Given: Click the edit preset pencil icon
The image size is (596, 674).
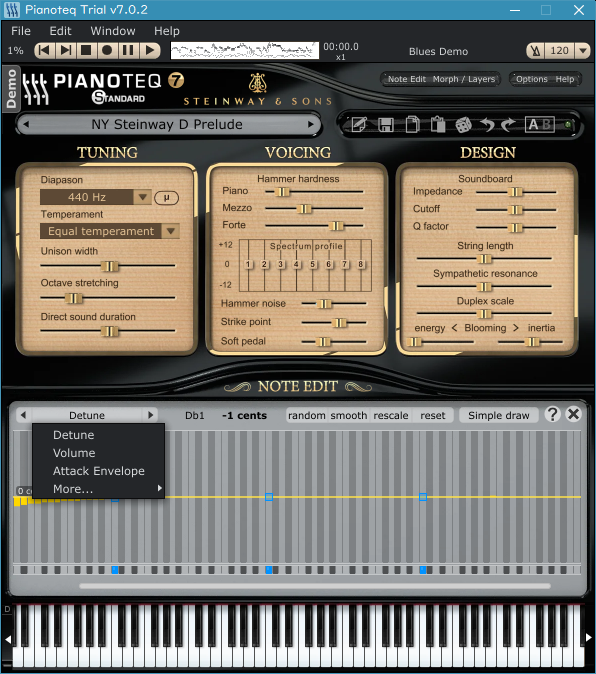Looking at the screenshot, I should point(359,125).
